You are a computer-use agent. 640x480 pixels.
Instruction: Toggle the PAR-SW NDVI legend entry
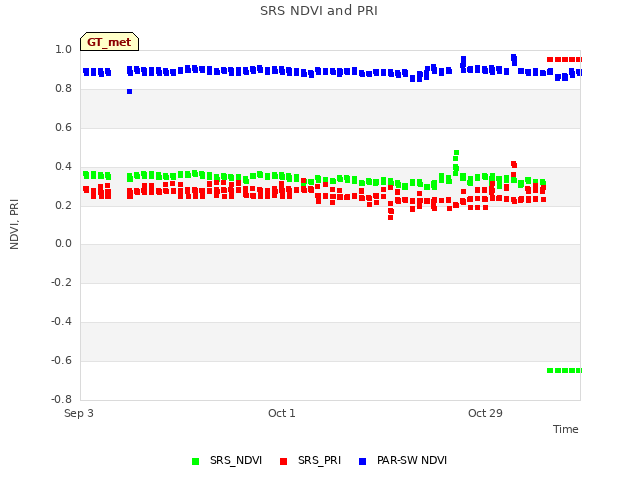point(402,461)
